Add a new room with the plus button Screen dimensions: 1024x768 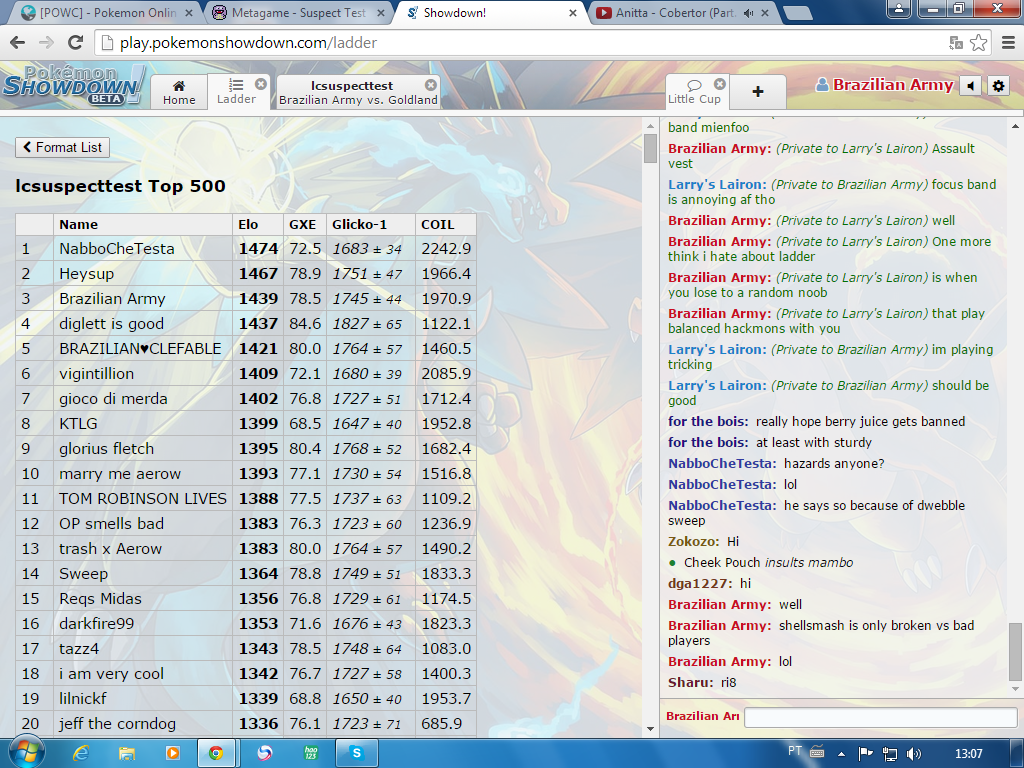pyautogui.click(x=758, y=91)
